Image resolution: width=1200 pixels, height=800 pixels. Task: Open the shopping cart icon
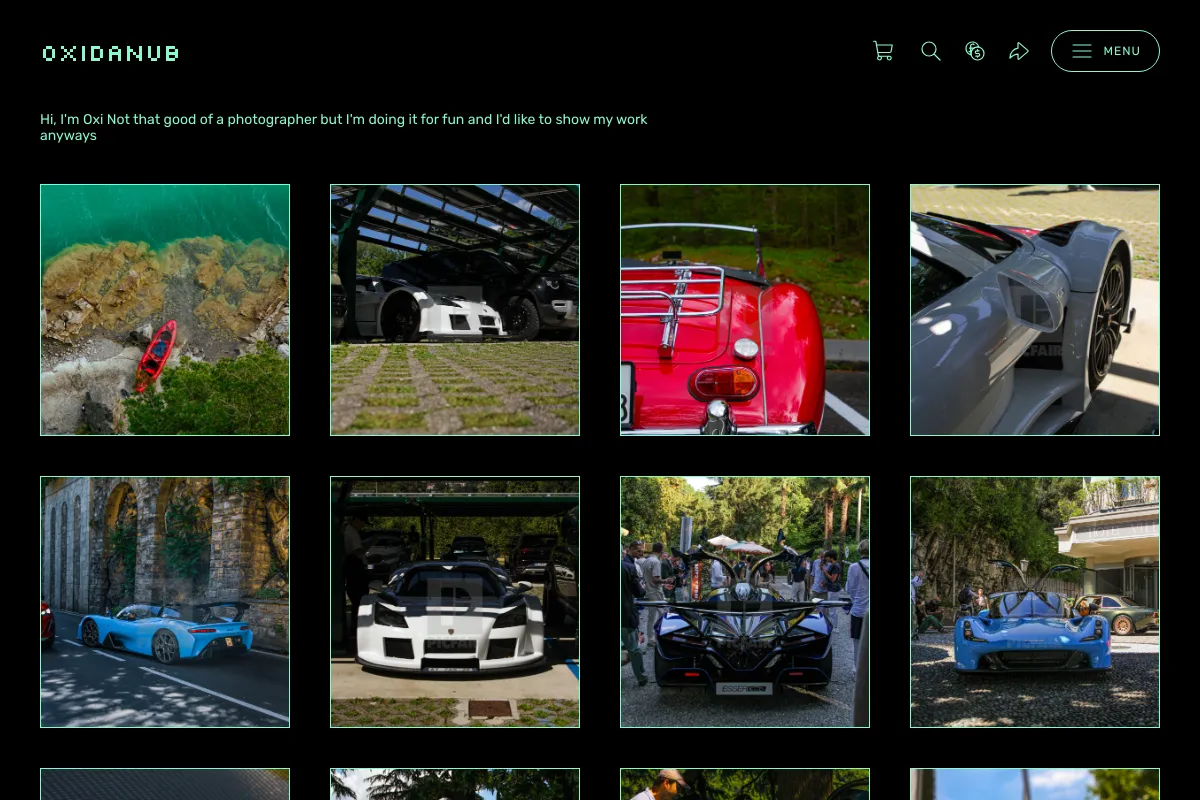[883, 51]
